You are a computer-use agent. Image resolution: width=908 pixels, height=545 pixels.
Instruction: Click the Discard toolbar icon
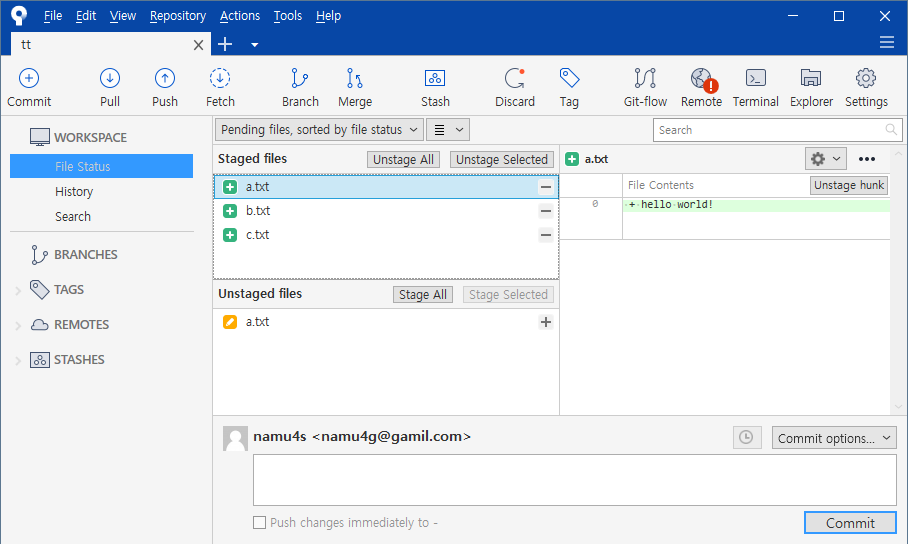(515, 80)
